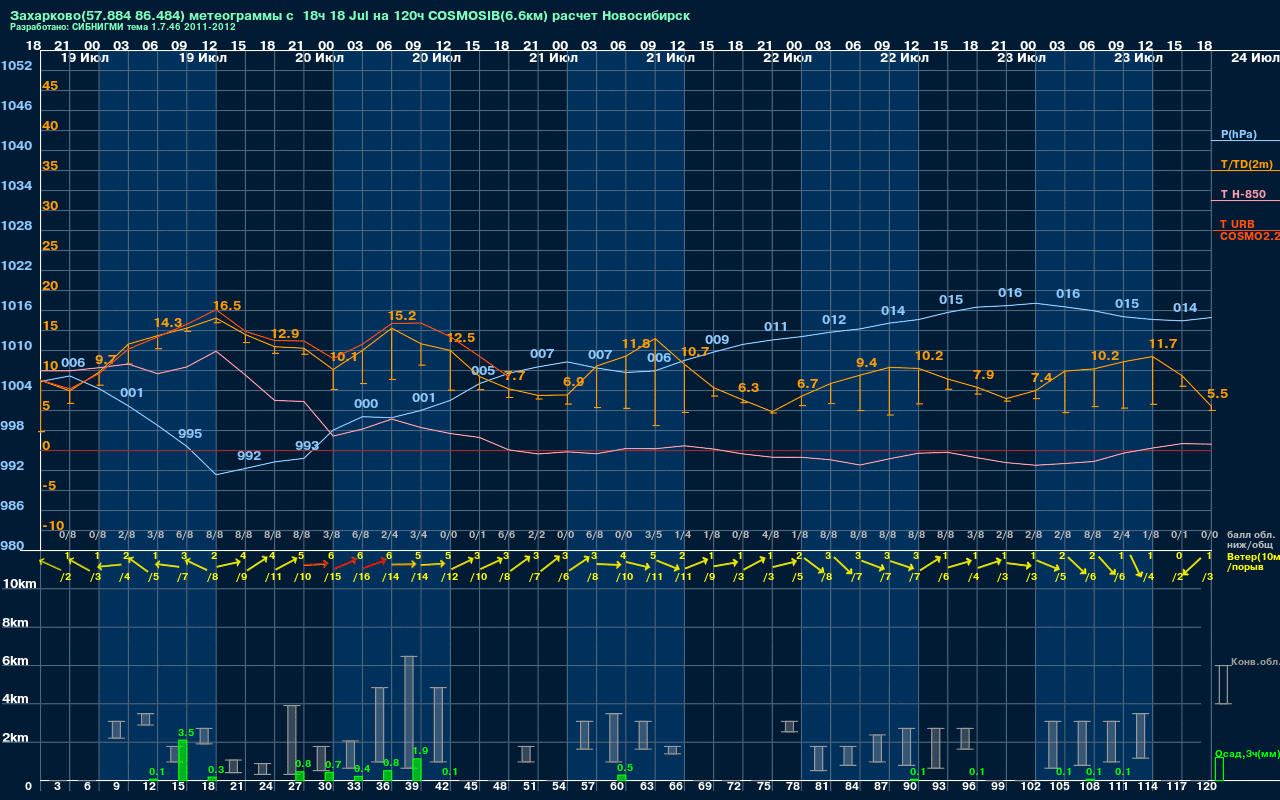Select the T H-850 legend label
The width and height of the screenshot is (1280, 800).
1242,194
